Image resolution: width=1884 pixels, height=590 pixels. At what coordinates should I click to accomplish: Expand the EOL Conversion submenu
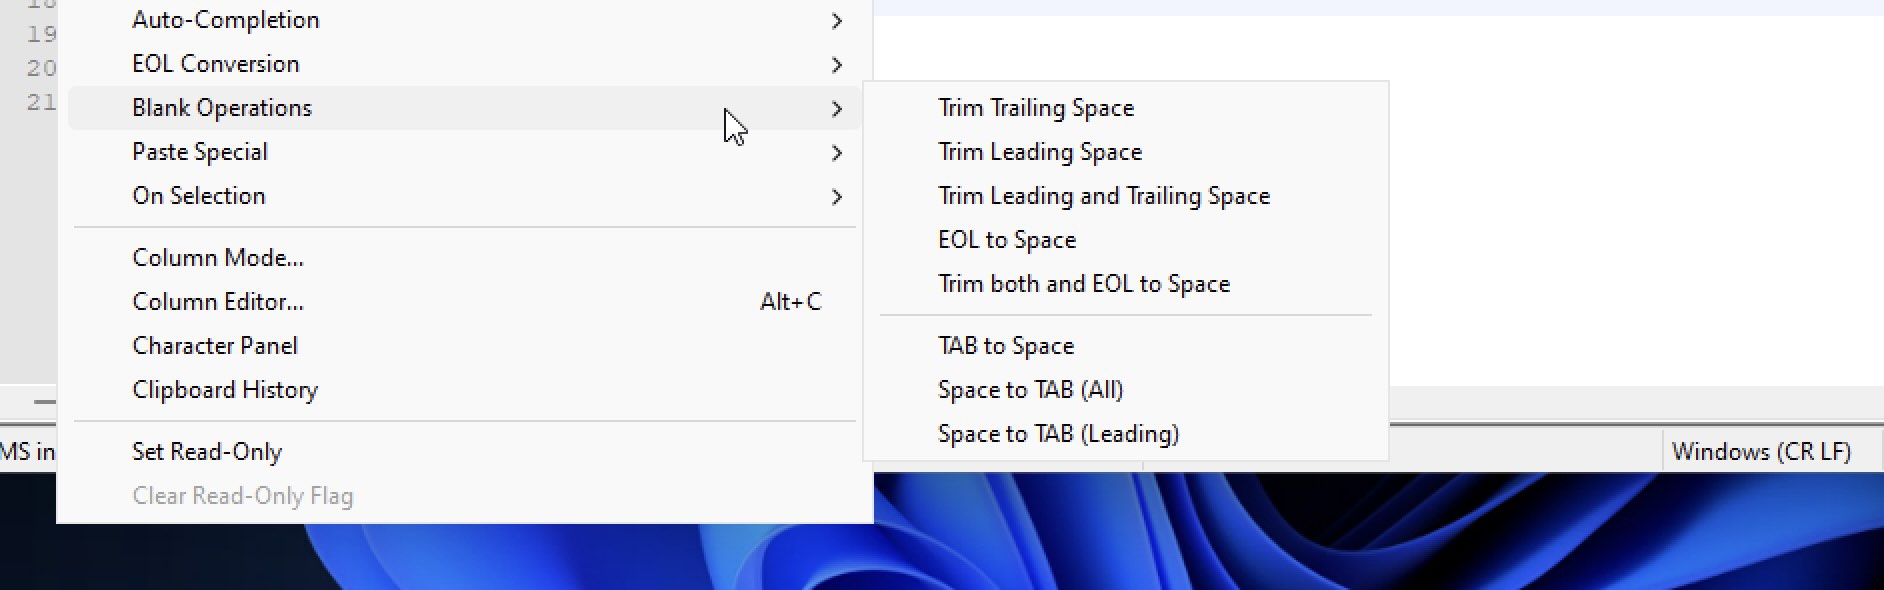click(x=215, y=63)
